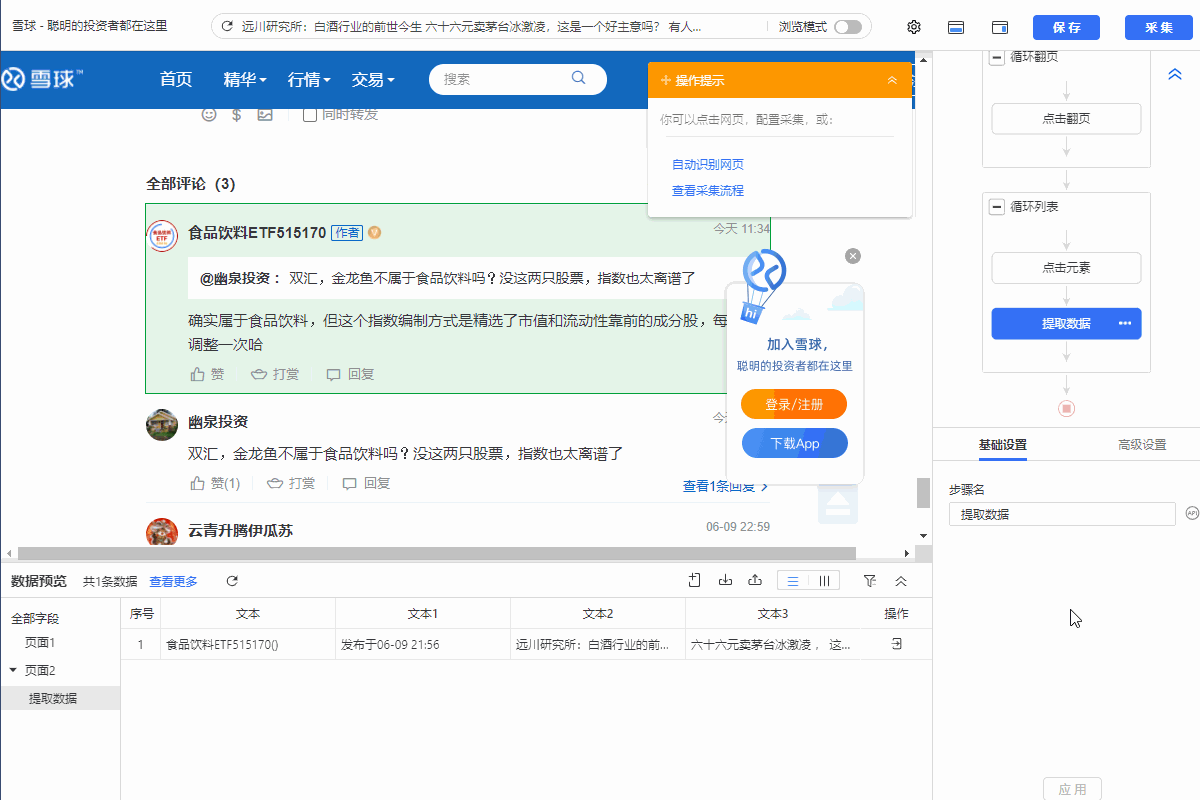Collapse the data preview panel with double chevron
The image size is (1200, 800).
click(x=900, y=580)
